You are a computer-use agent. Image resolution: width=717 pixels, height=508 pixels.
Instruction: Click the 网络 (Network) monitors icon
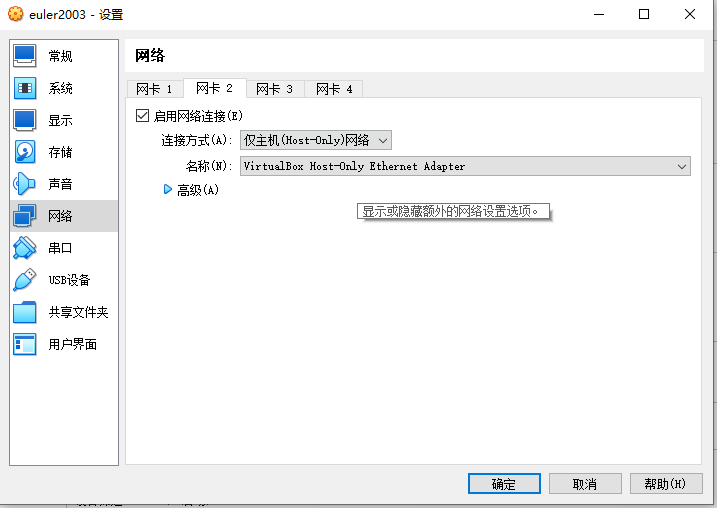[25, 216]
